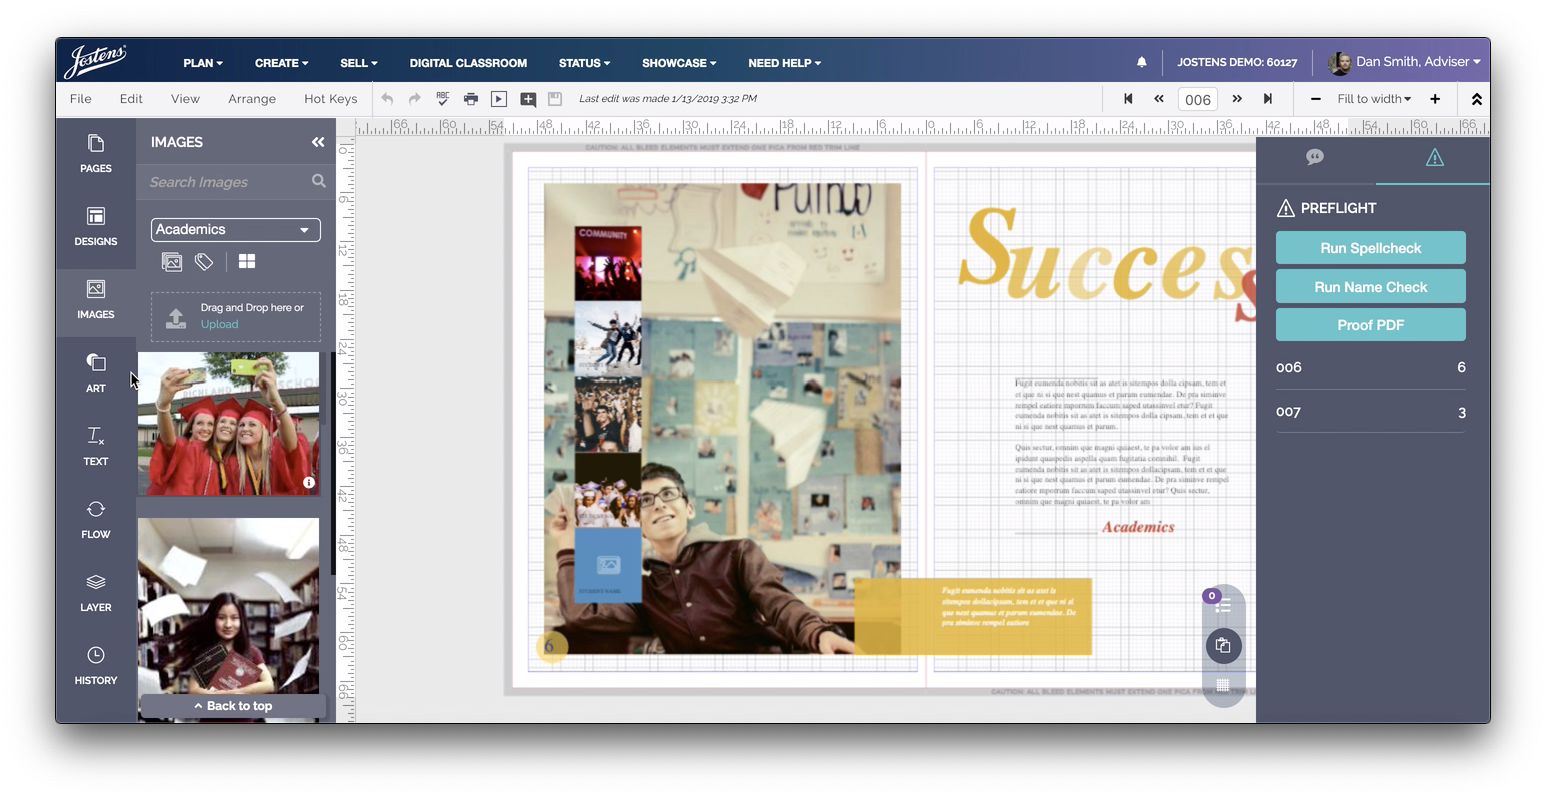Open the checklist icon on canvas
Screen dimensions: 1546x797
click(x=1222, y=606)
